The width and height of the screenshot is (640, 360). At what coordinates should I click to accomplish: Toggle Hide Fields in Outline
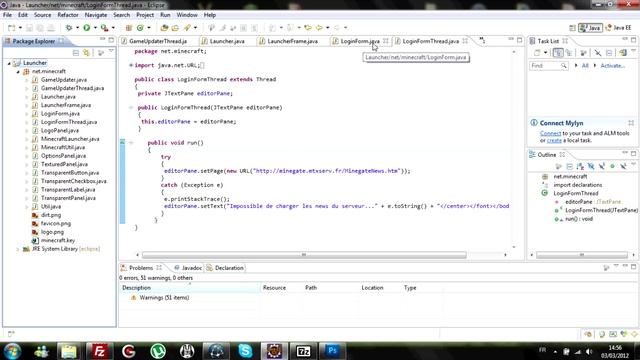591,166
